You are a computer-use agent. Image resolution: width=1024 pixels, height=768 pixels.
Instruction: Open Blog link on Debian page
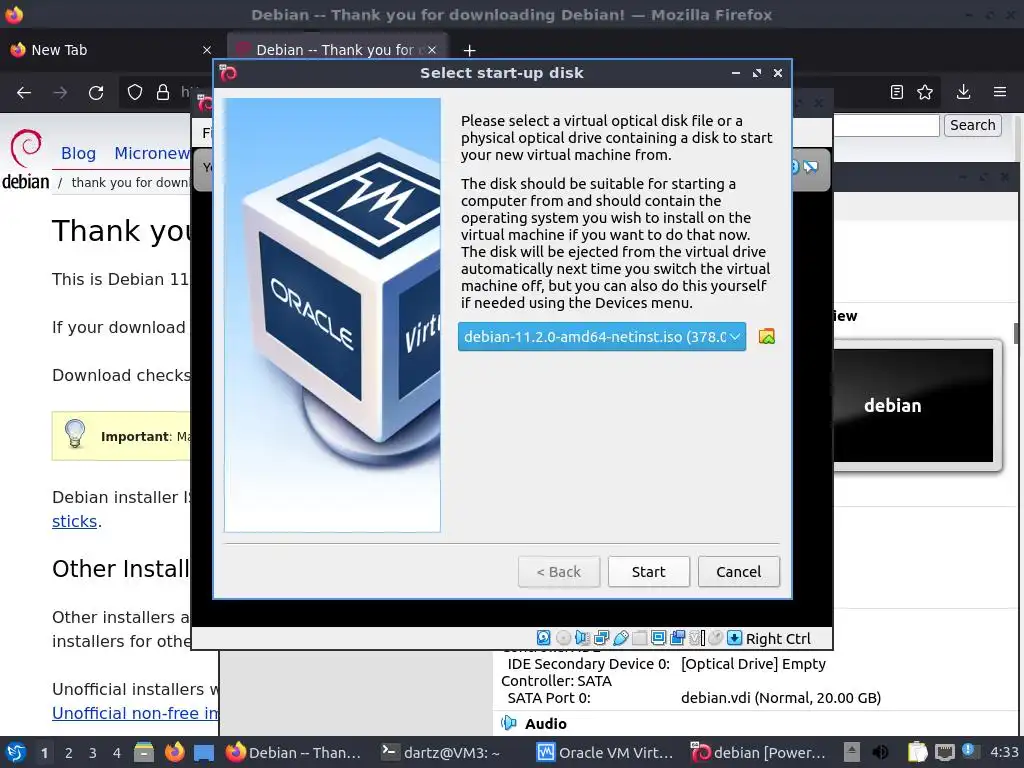[78, 153]
